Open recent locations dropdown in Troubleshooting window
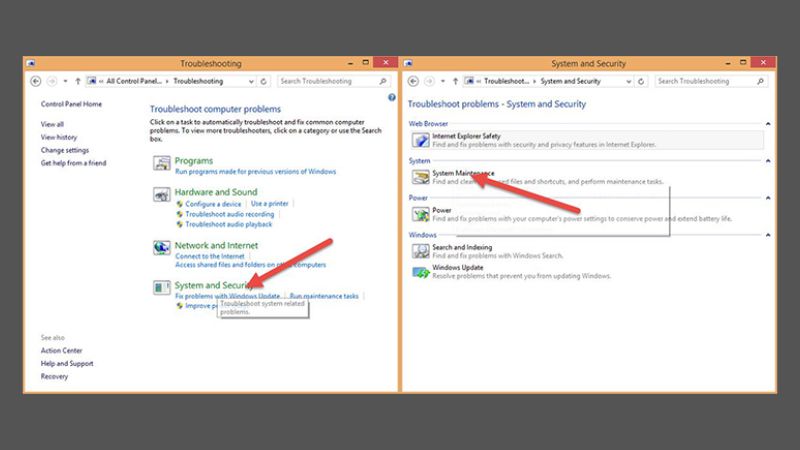The image size is (800, 450). (x=65, y=81)
